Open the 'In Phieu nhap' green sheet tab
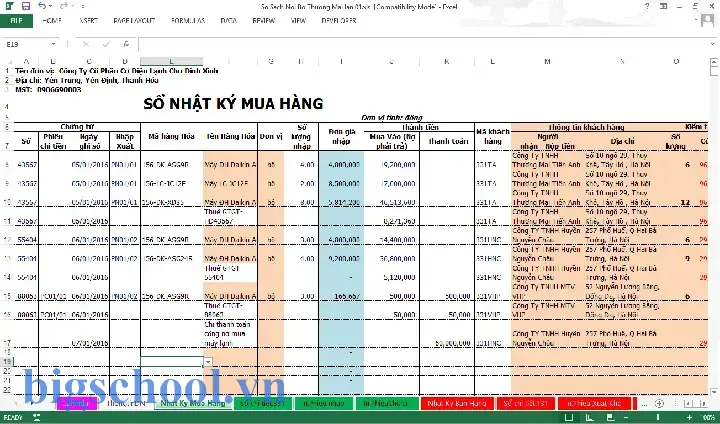720x424 pixels. point(324,403)
